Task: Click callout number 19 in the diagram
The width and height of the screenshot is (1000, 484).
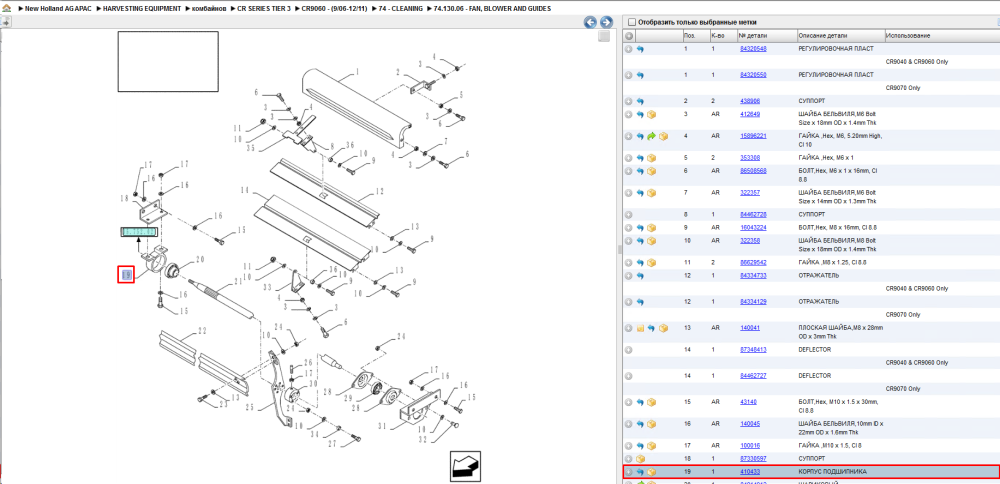Action: [126, 275]
